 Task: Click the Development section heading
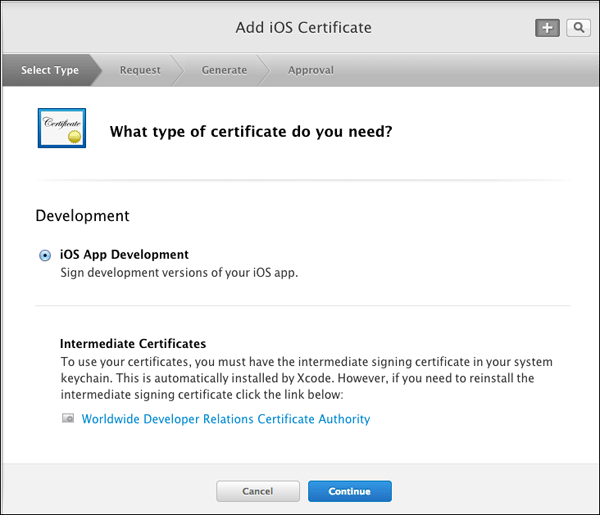coord(82,216)
